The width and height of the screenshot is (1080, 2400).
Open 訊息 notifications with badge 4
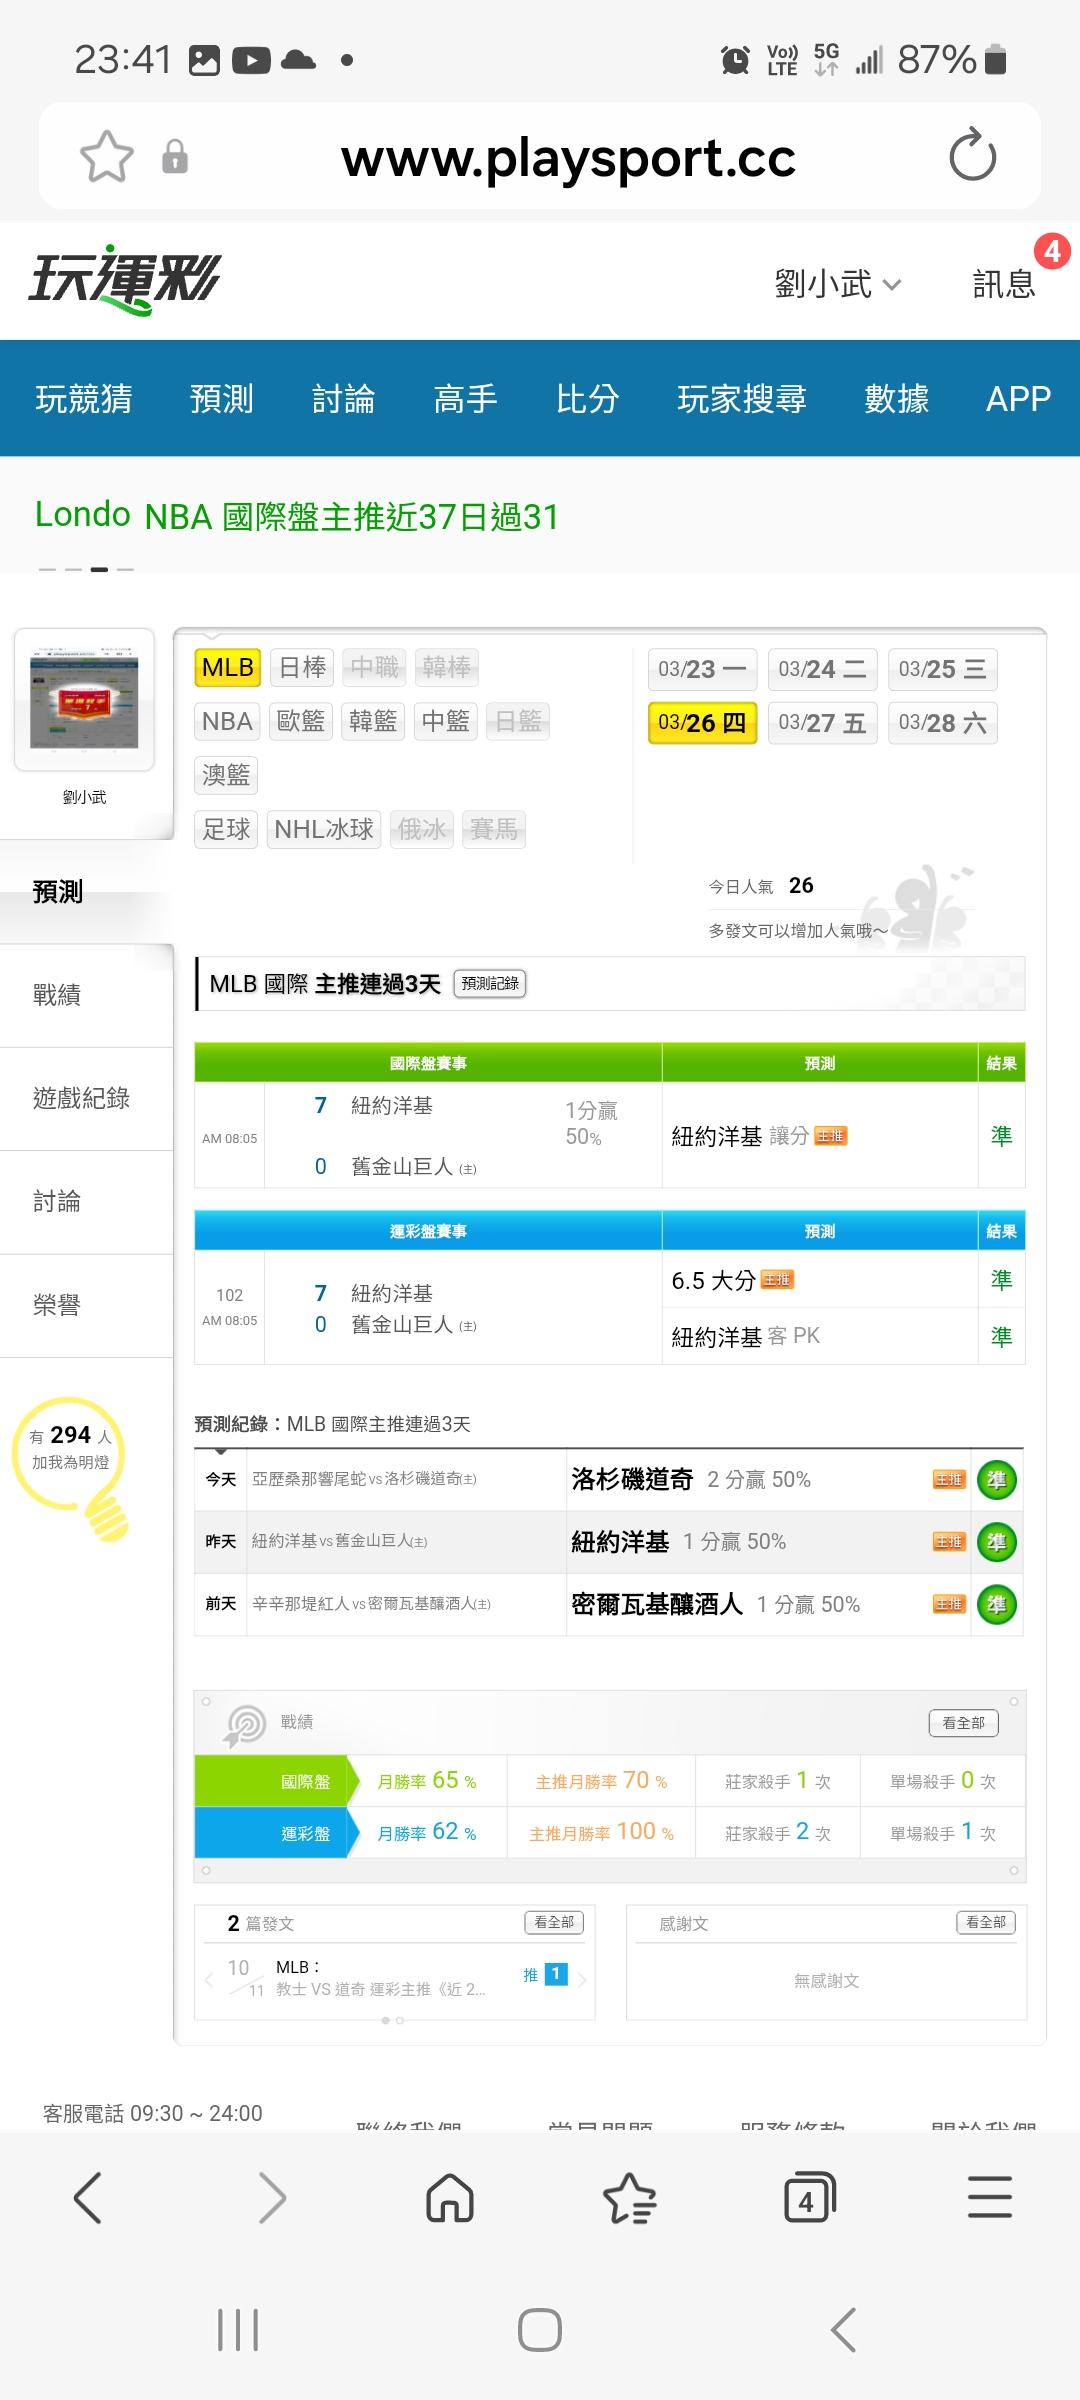coord(1004,284)
